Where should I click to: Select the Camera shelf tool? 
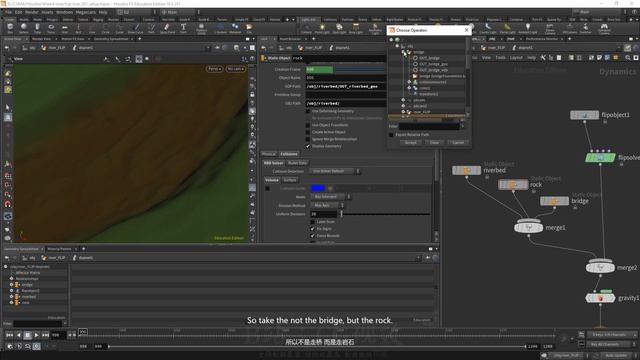tap(306, 28)
